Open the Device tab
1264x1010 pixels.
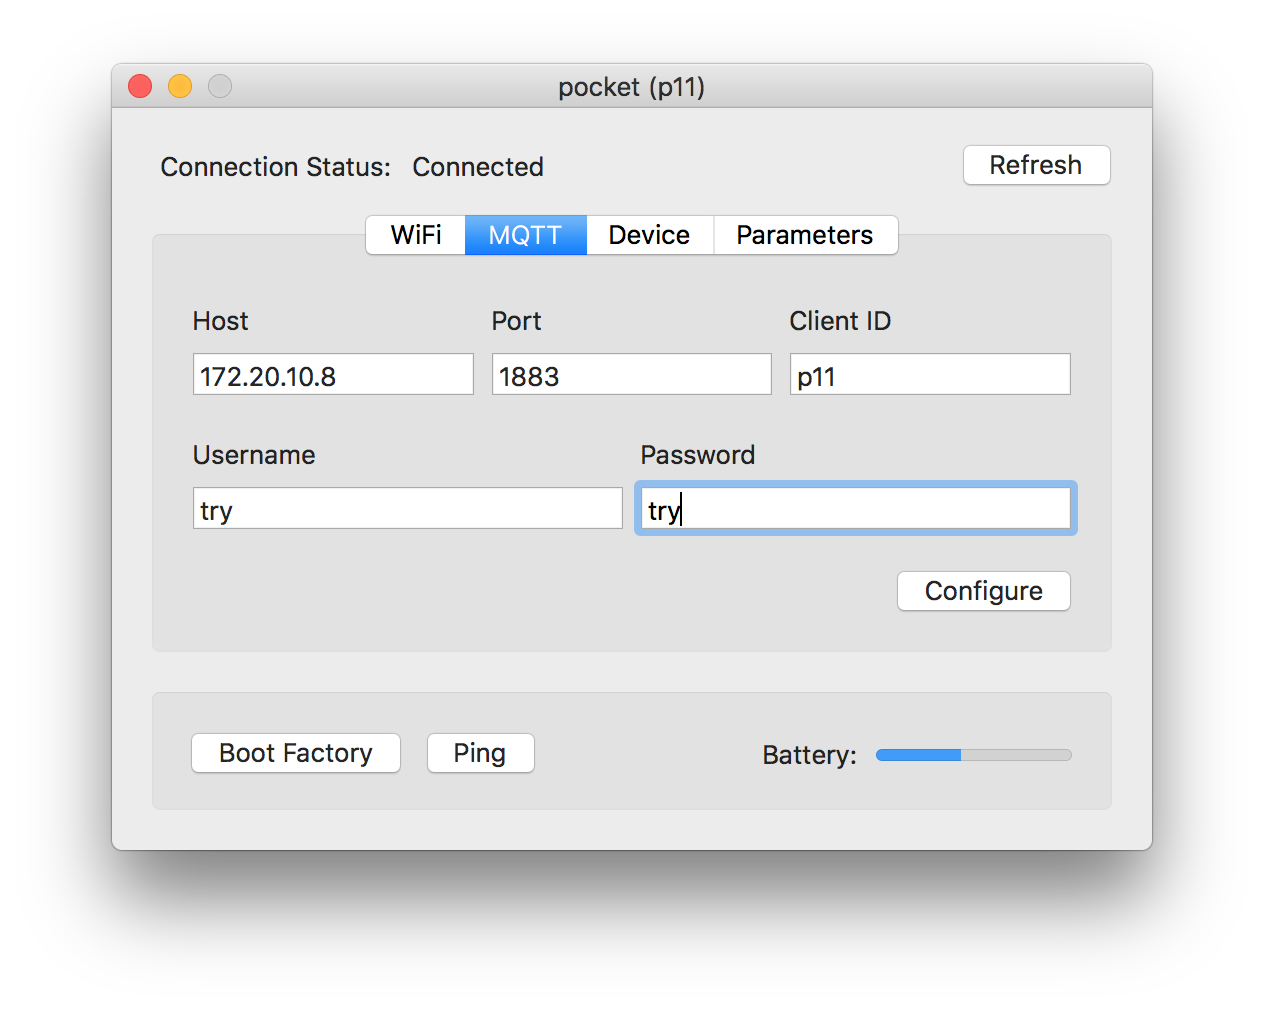650,235
